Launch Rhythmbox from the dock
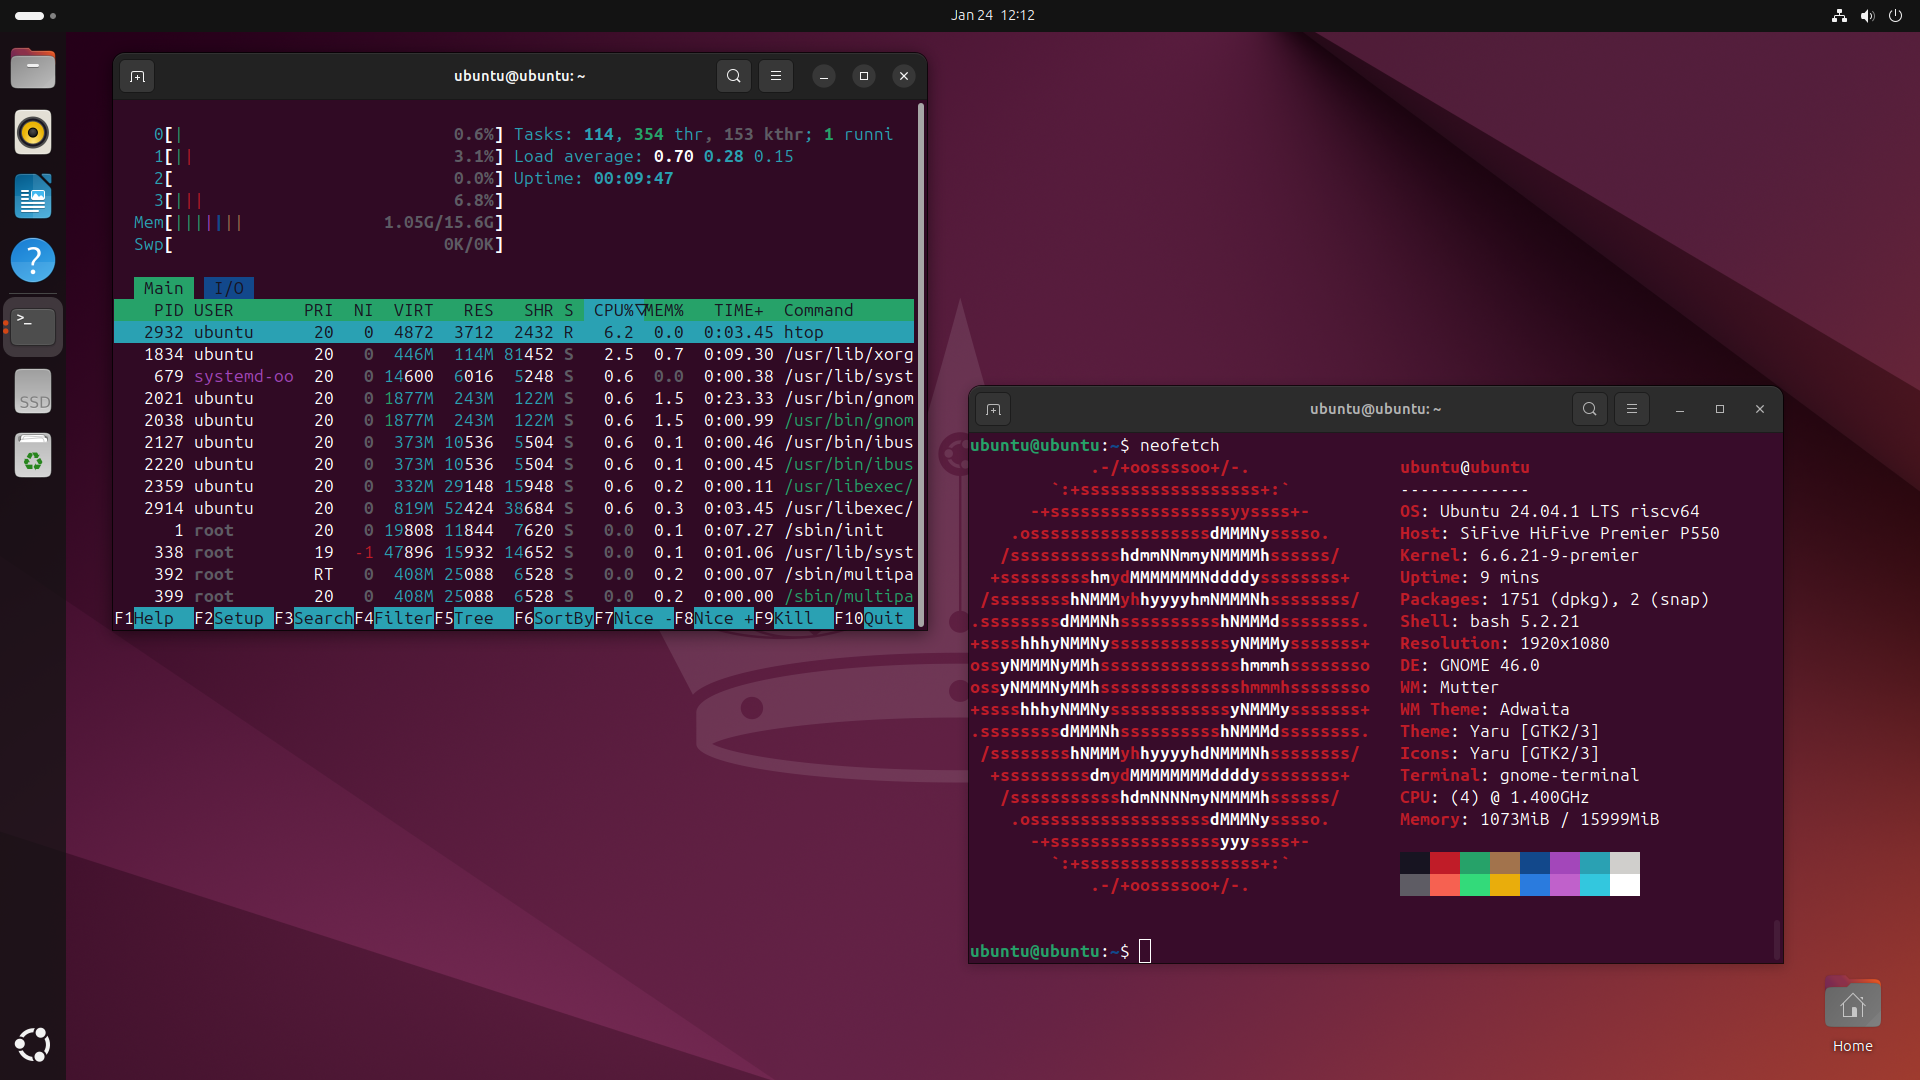1920x1080 pixels. click(x=33, y=132)
